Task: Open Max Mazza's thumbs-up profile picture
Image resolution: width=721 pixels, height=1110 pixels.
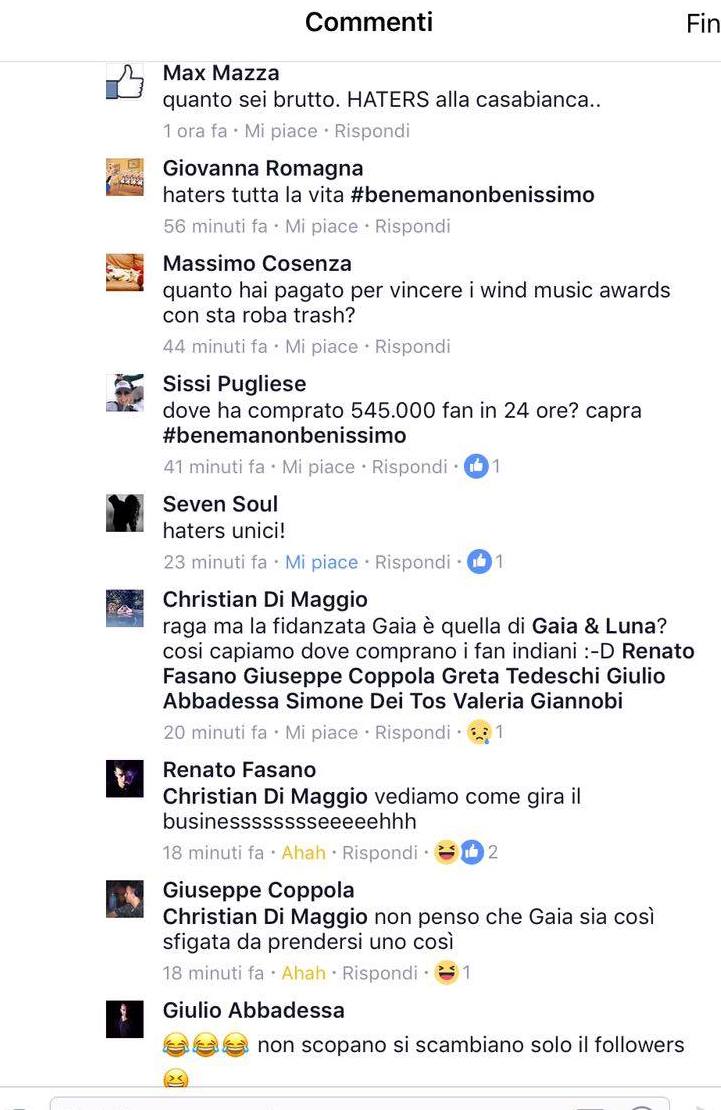Action: [x=125, y=82]
